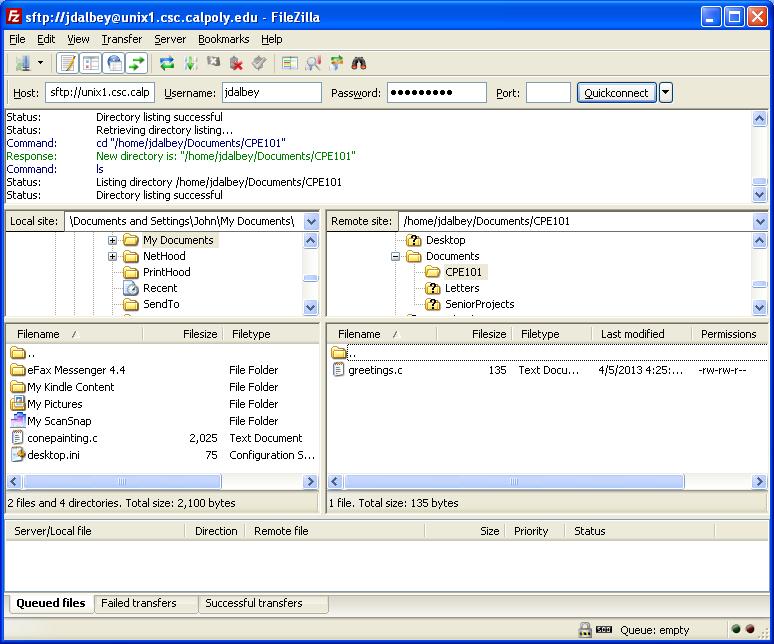Toggle synchronized browsing icon
774x644 pixels.
pos(337,63)
